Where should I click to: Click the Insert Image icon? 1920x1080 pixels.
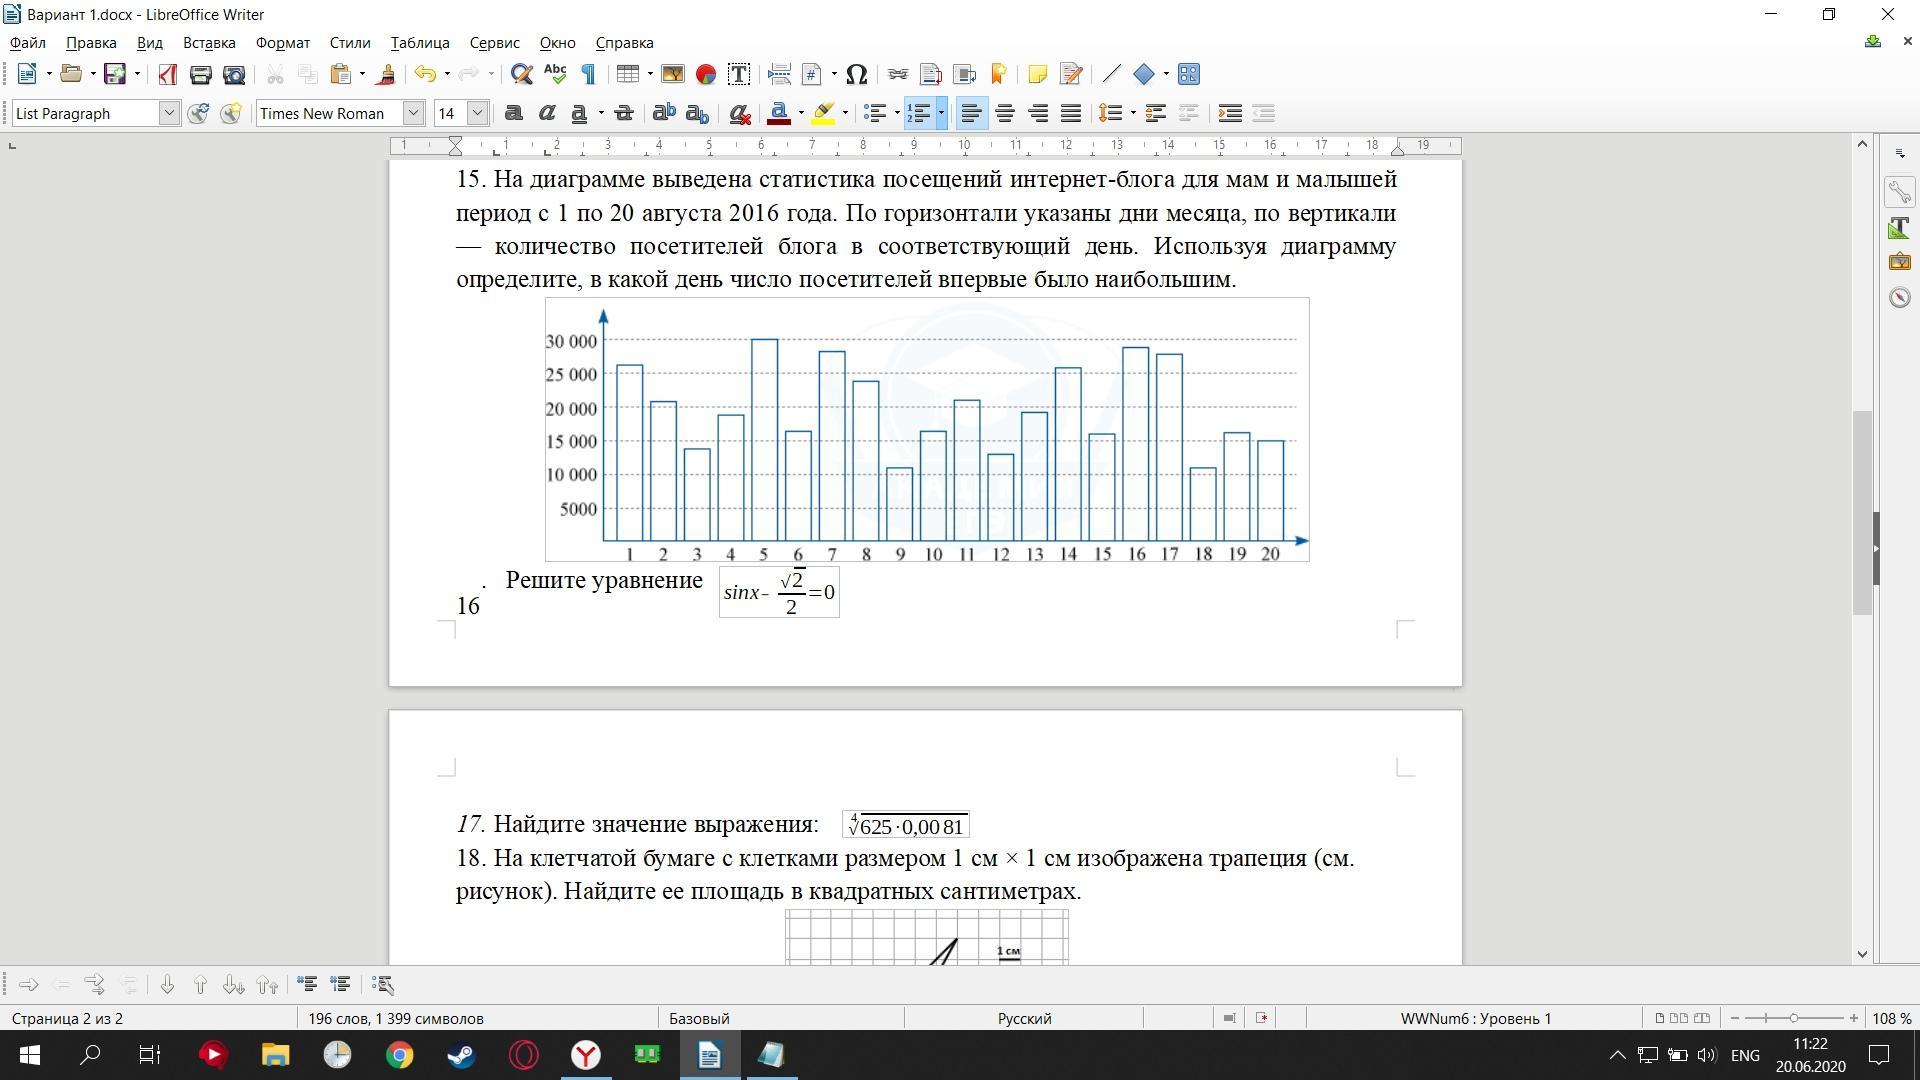672,74
